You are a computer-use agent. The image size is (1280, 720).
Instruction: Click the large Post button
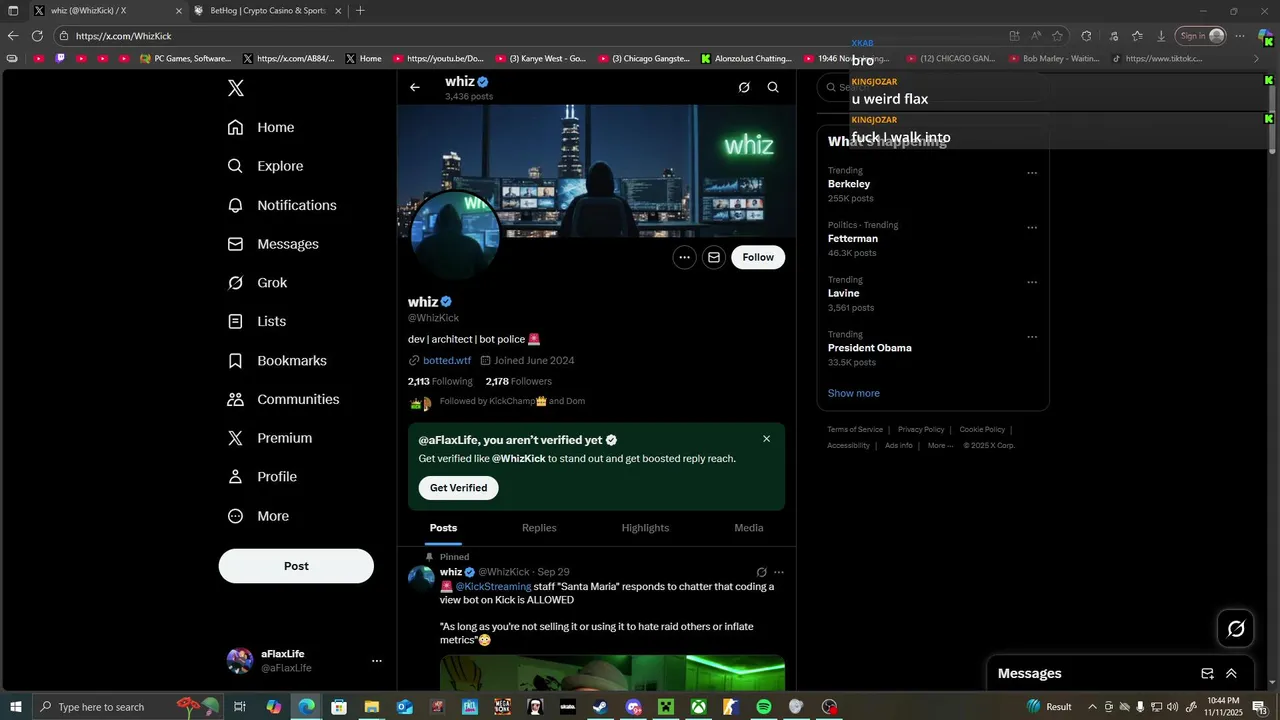tap(296, 566)
